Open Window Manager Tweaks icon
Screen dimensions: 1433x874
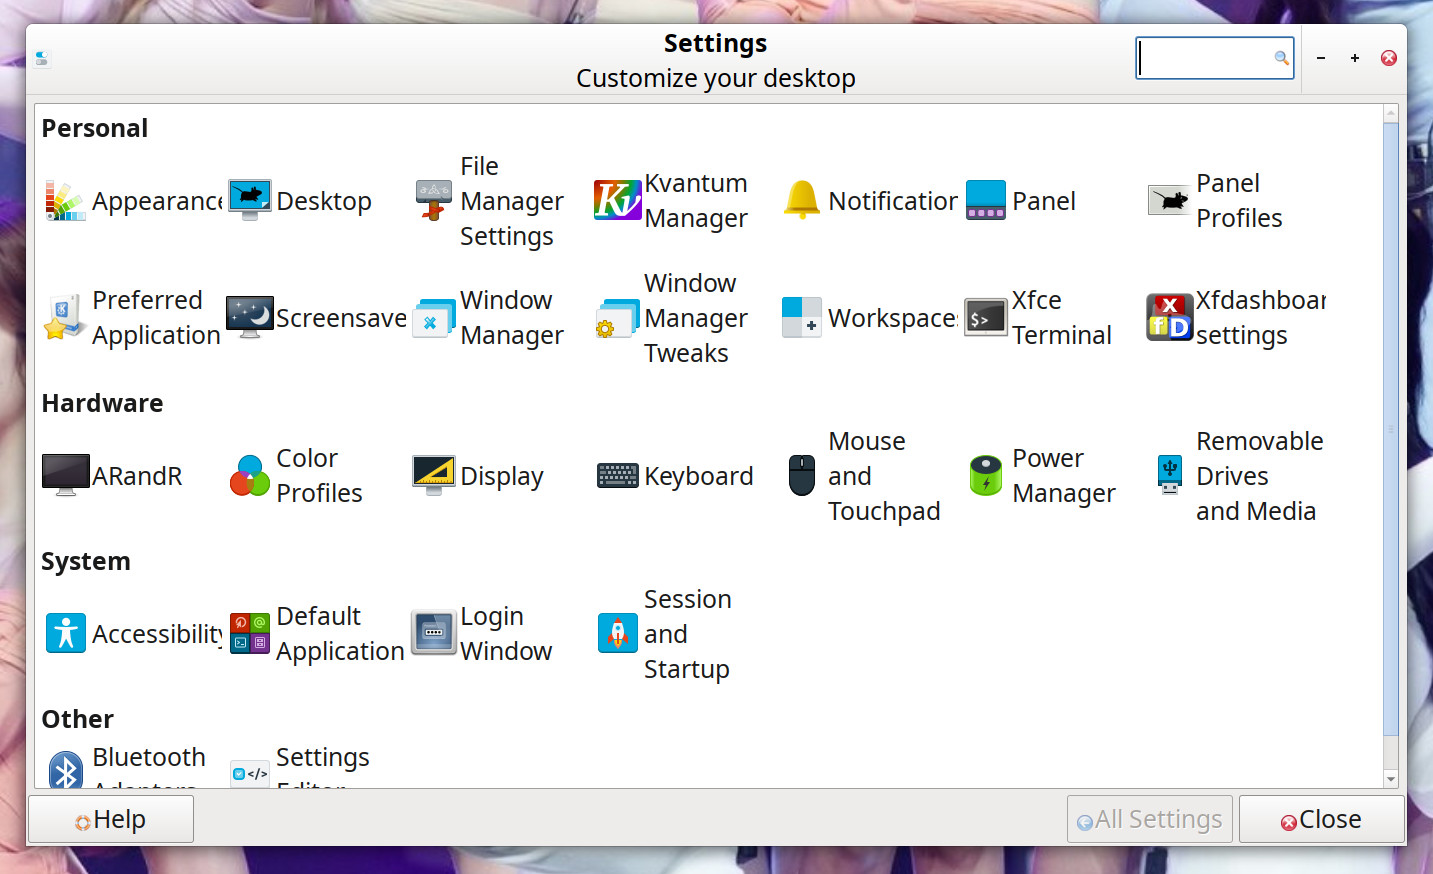pos(618,318)
